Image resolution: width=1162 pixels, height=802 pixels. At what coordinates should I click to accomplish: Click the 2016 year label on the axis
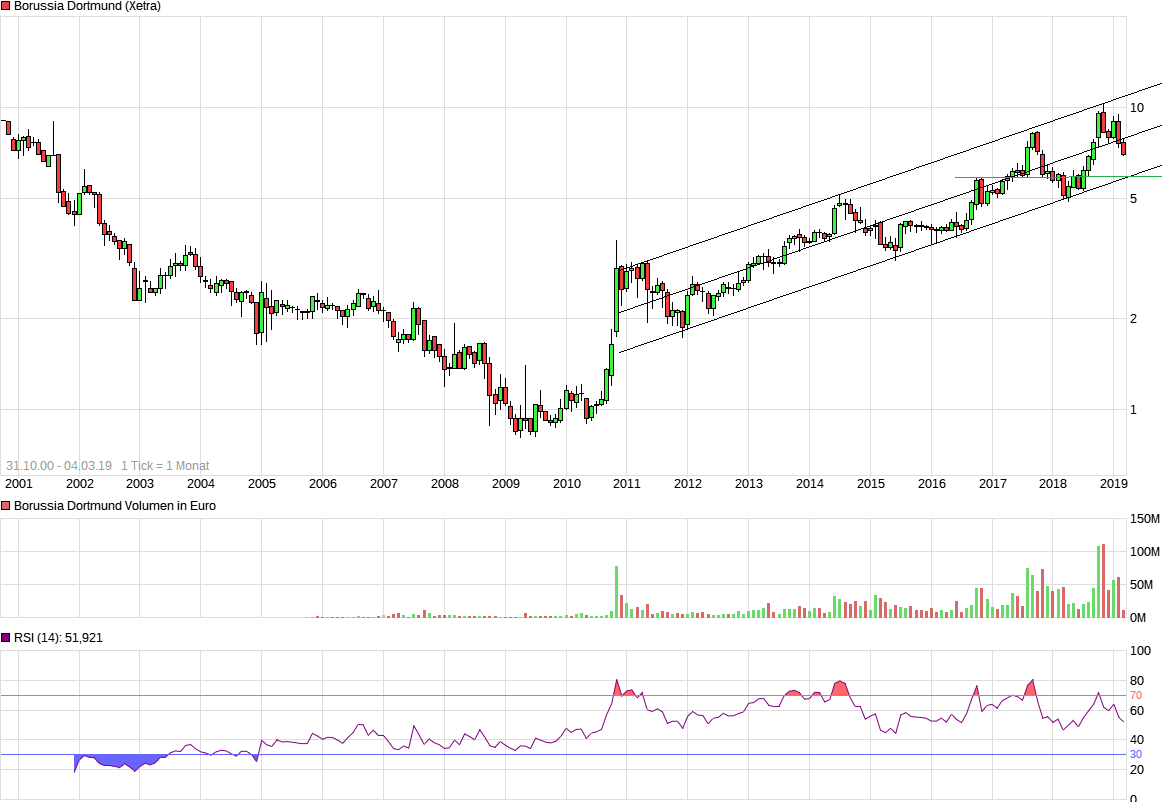tap(932, 484)
